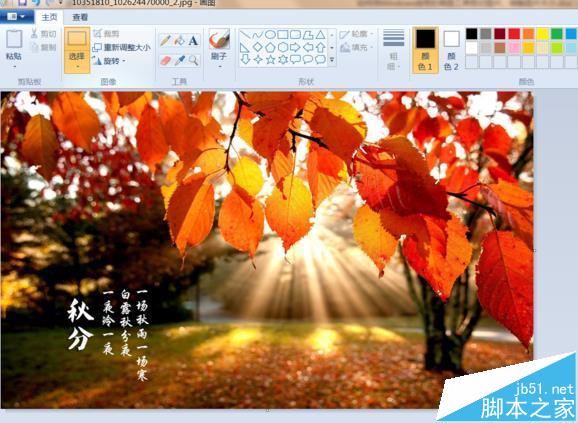This screenshot has height=423, width=578.
Task: Choose the Five-point star shape
Action: click(270, 59)
